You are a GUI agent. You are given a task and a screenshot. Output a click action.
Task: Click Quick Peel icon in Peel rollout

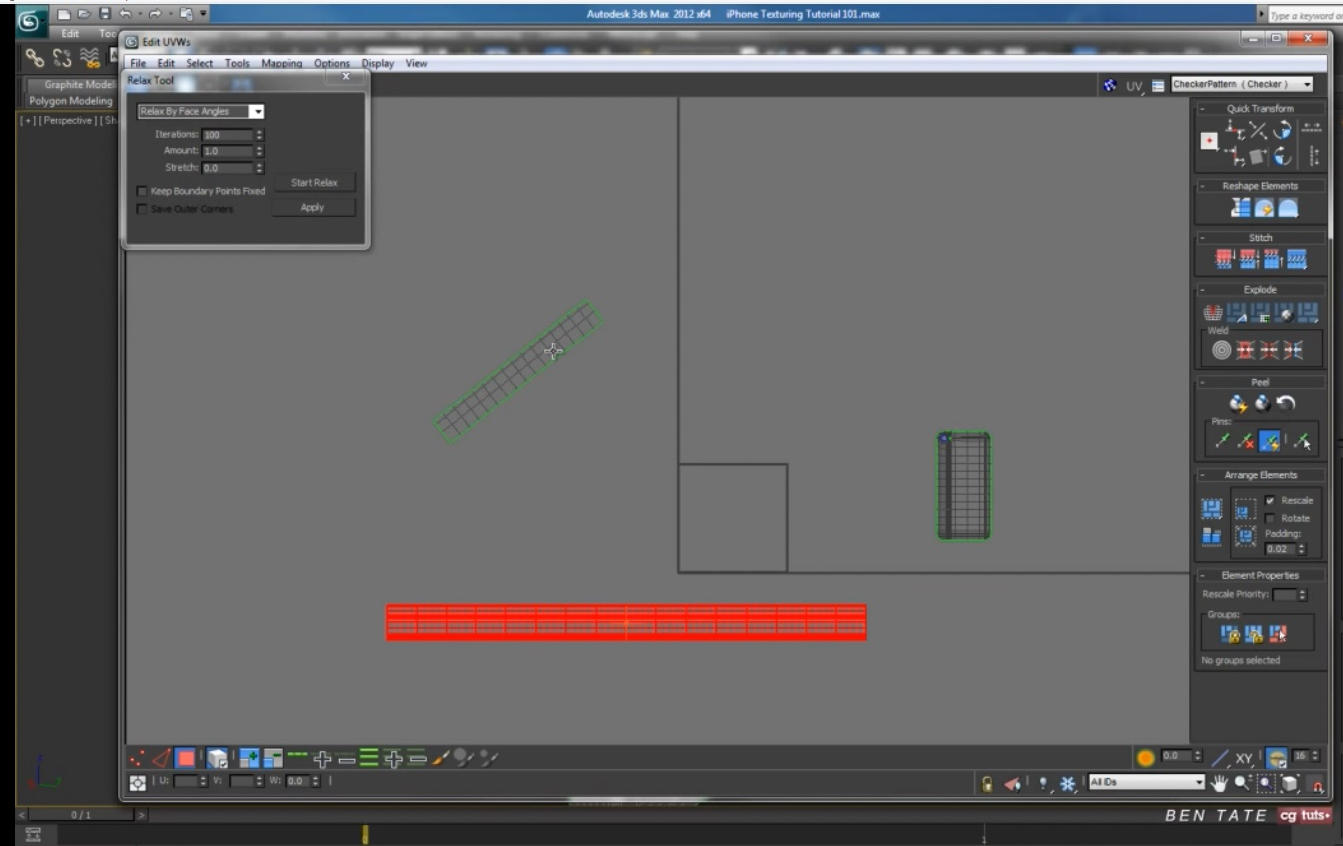[1239, 403]
